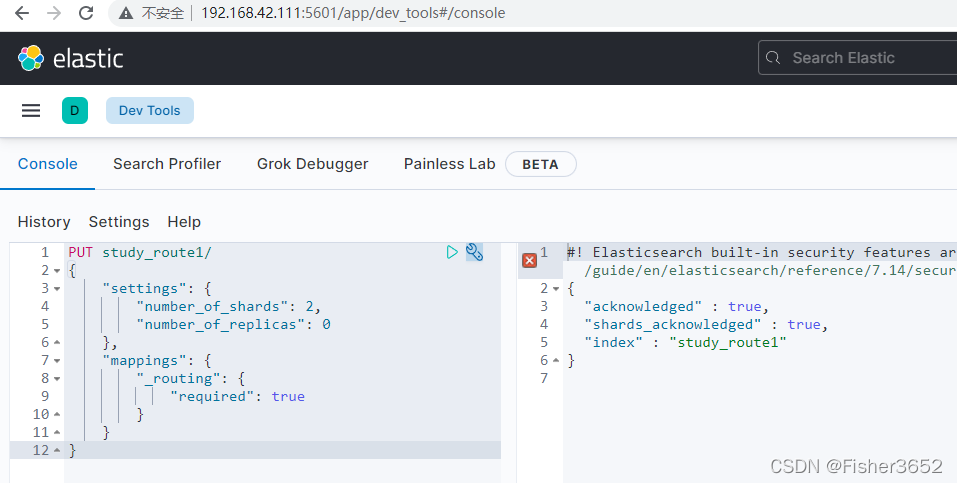This screenshot has width=957, height=483.
Task: Click the insecure connection warning icon
Action: tap(126, 13)
